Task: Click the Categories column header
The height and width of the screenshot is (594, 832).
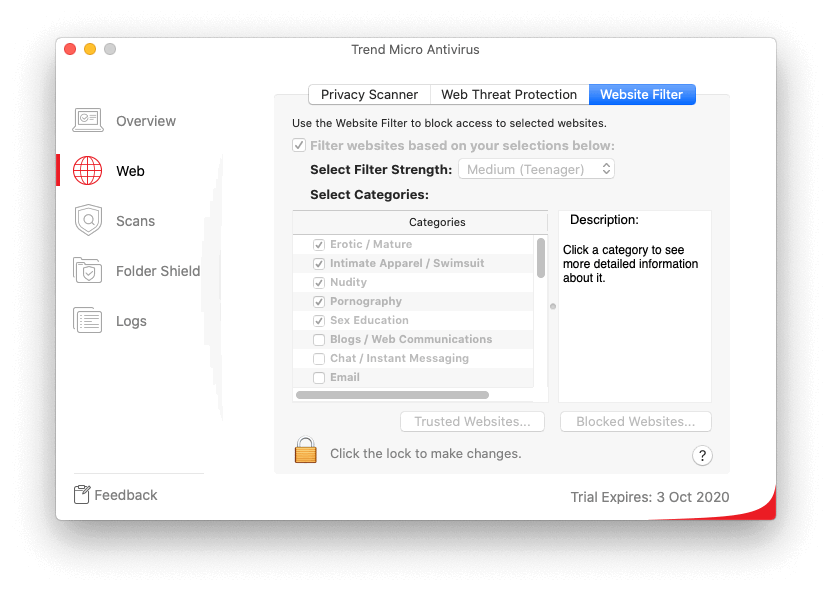Action: point(420,222)
